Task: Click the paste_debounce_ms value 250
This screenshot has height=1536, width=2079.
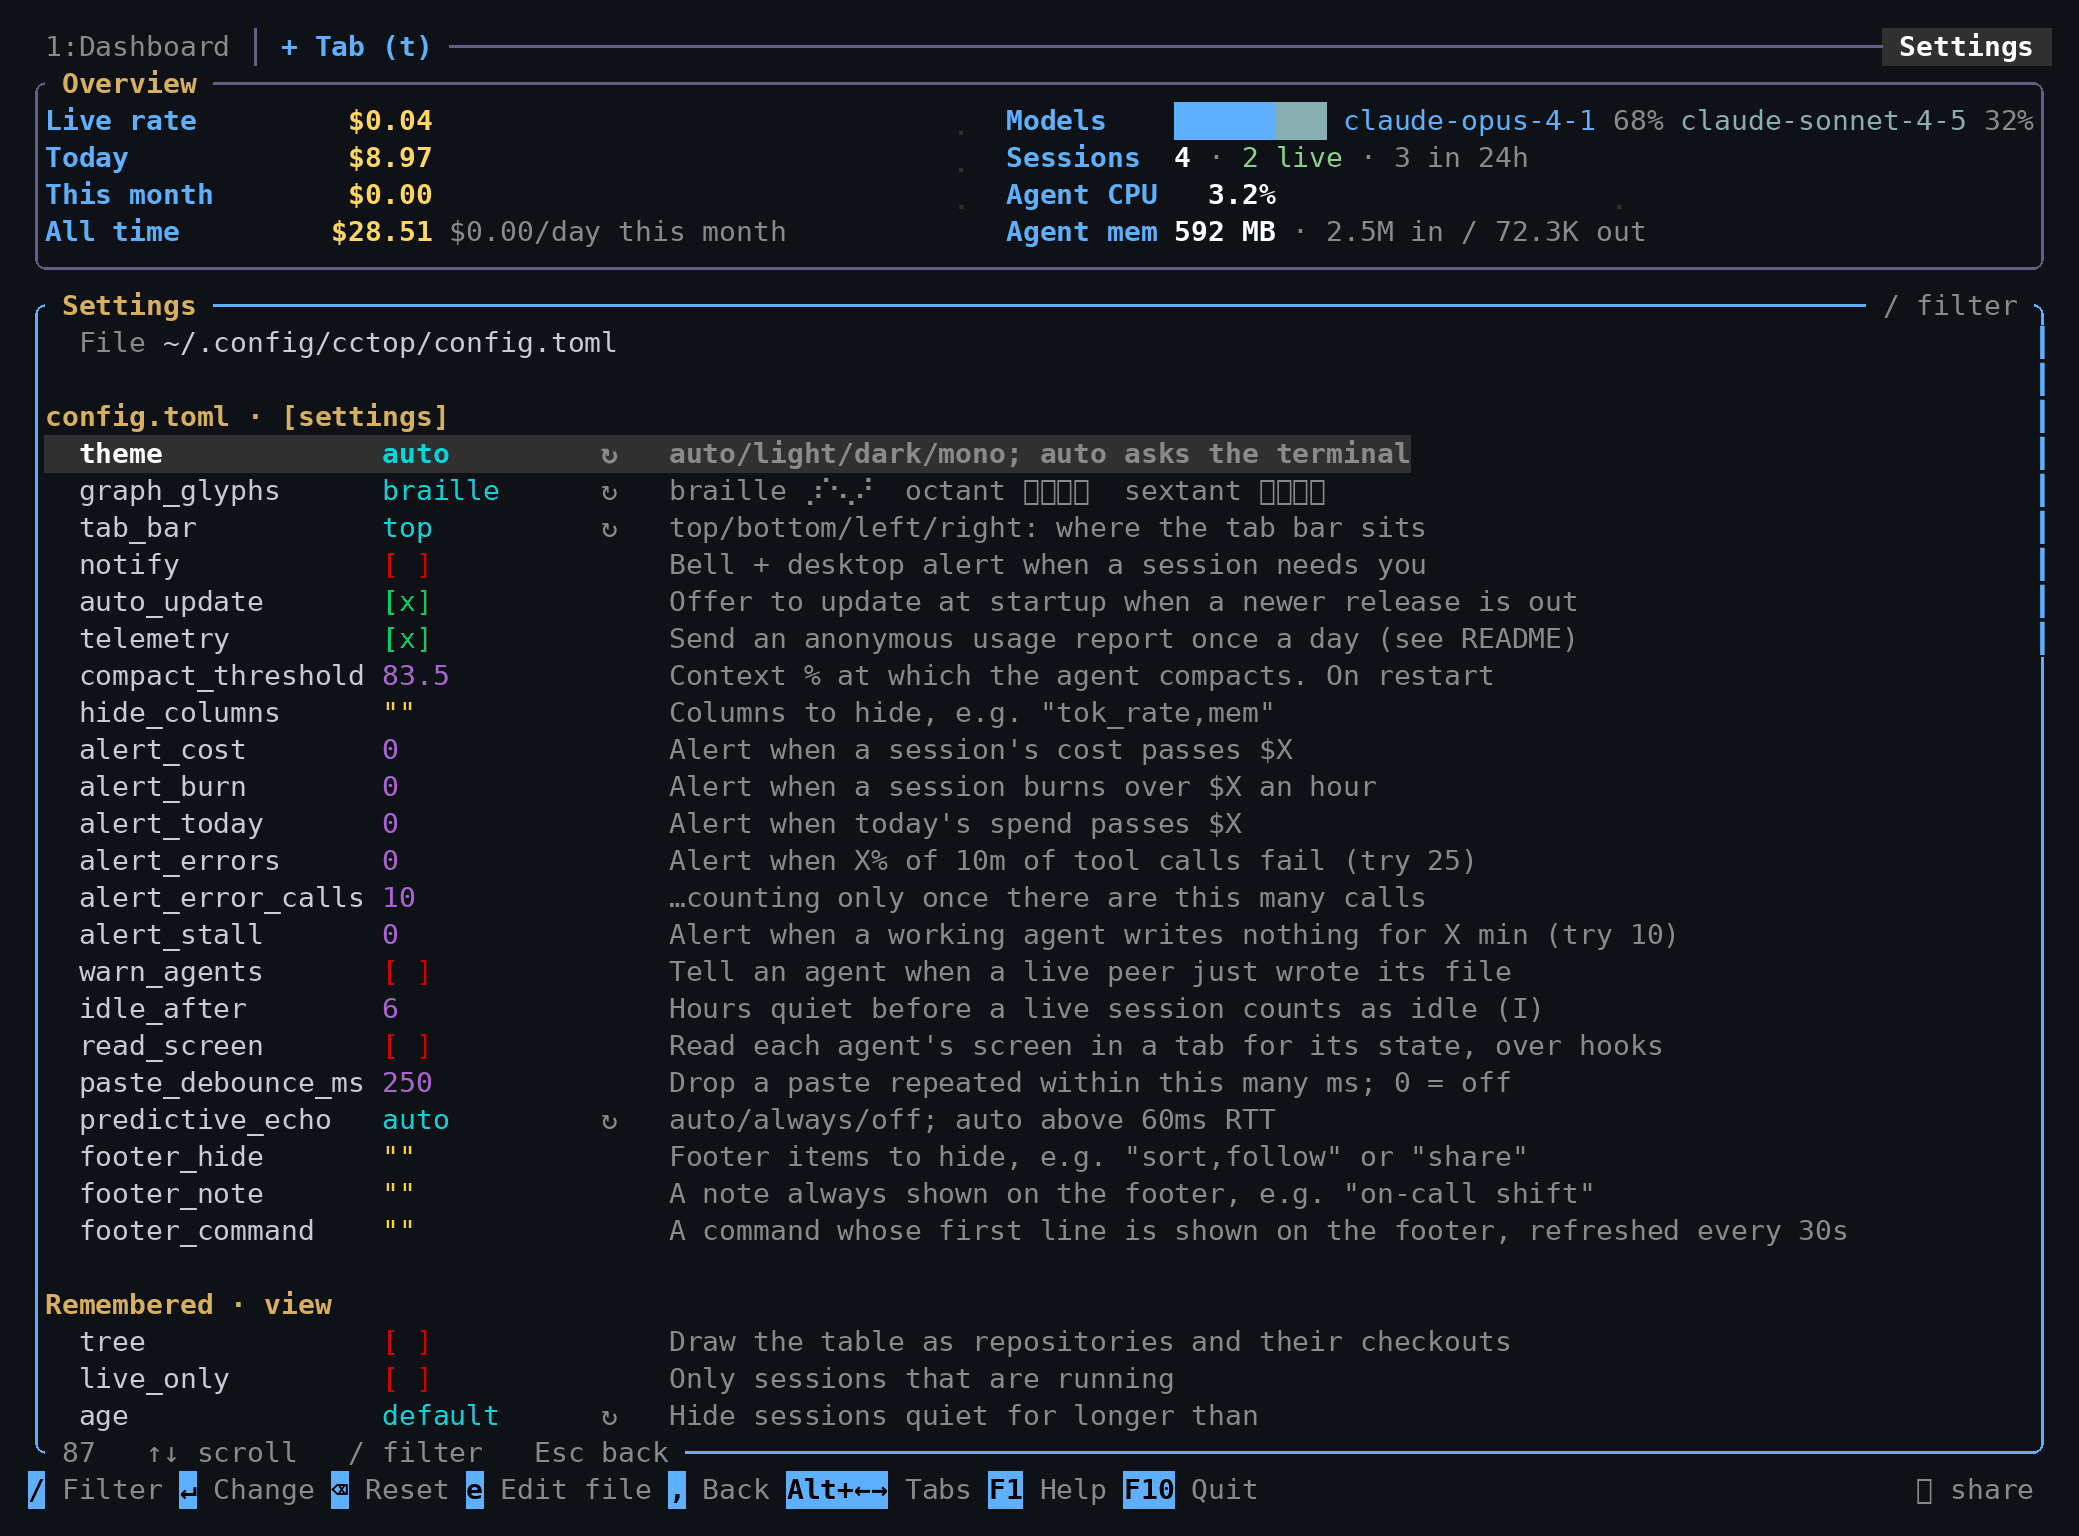Action: [x=407, y=1084]
